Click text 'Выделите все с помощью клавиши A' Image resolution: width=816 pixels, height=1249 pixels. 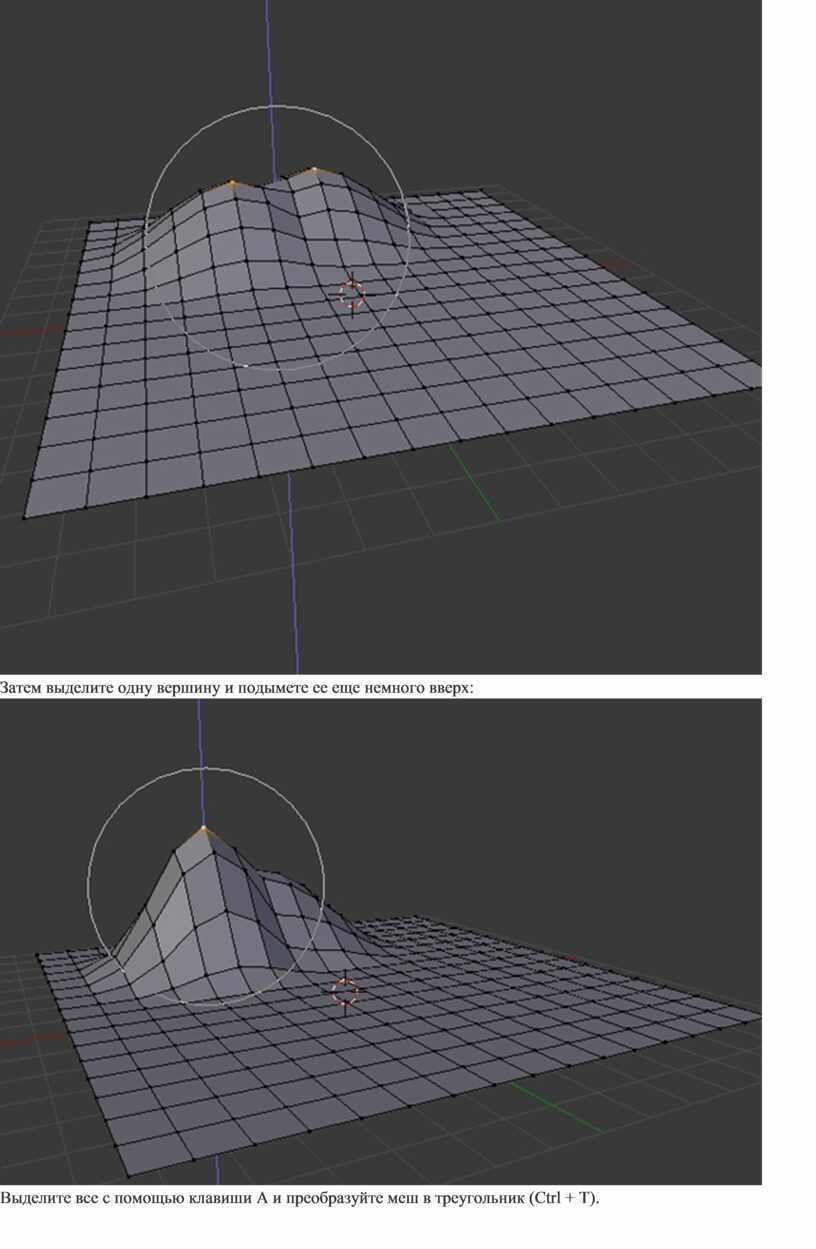pos(134,1198)
